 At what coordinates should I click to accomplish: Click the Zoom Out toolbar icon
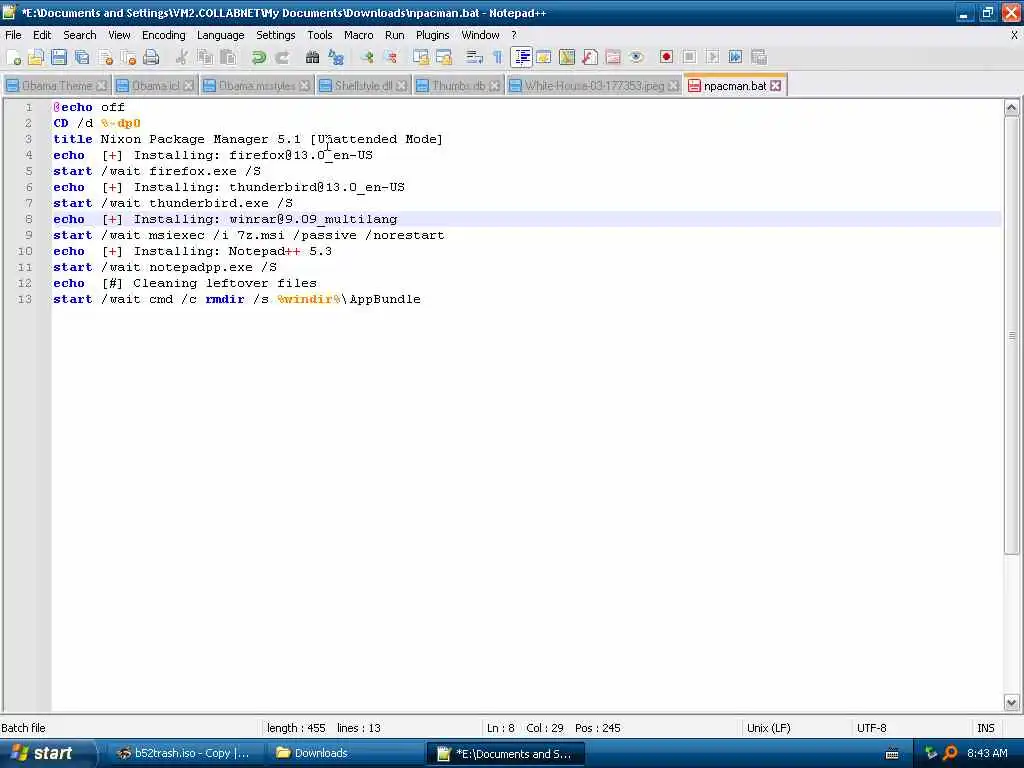[390, 57]
